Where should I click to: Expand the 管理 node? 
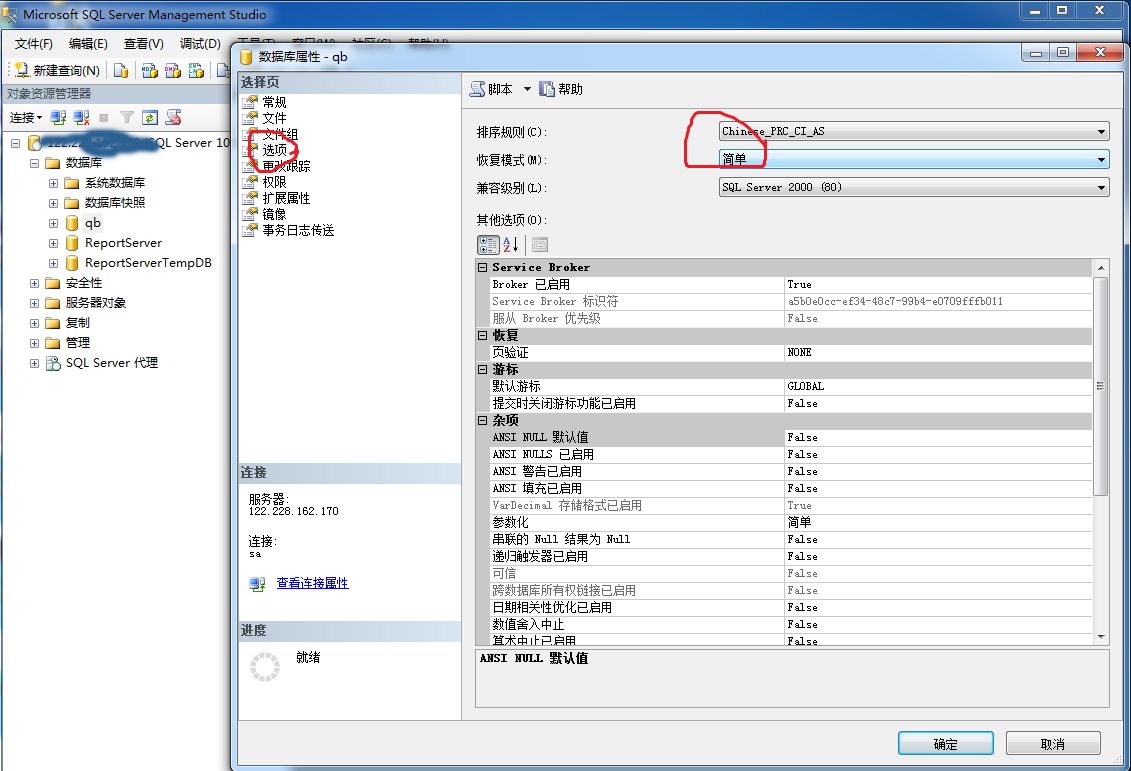point(34,343)
